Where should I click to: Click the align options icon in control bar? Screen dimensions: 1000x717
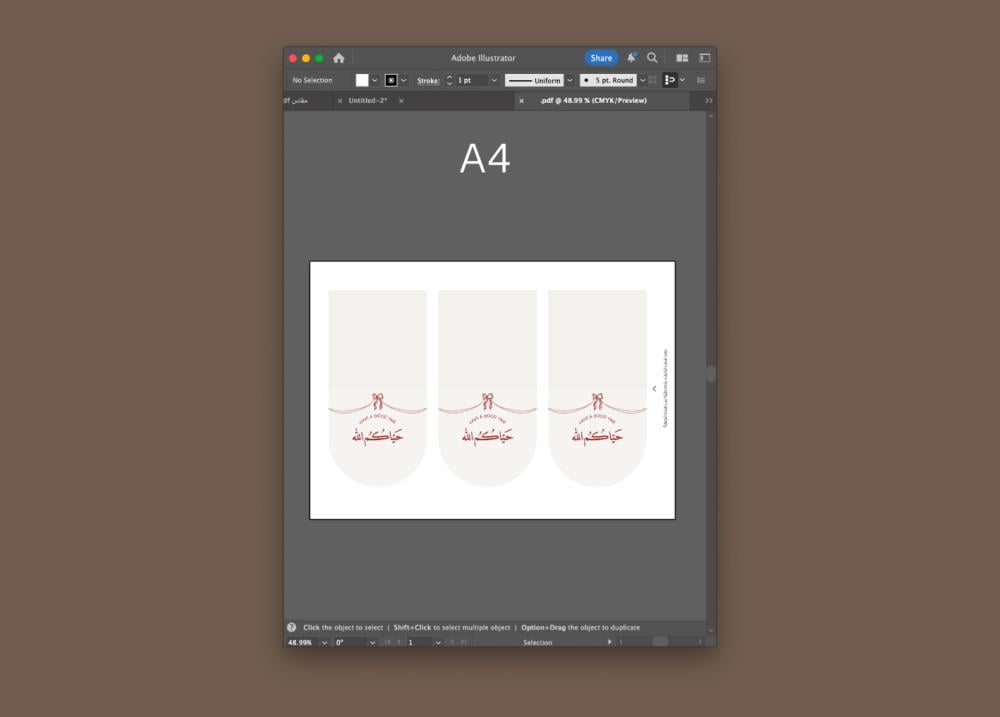[x=670, y=80]
